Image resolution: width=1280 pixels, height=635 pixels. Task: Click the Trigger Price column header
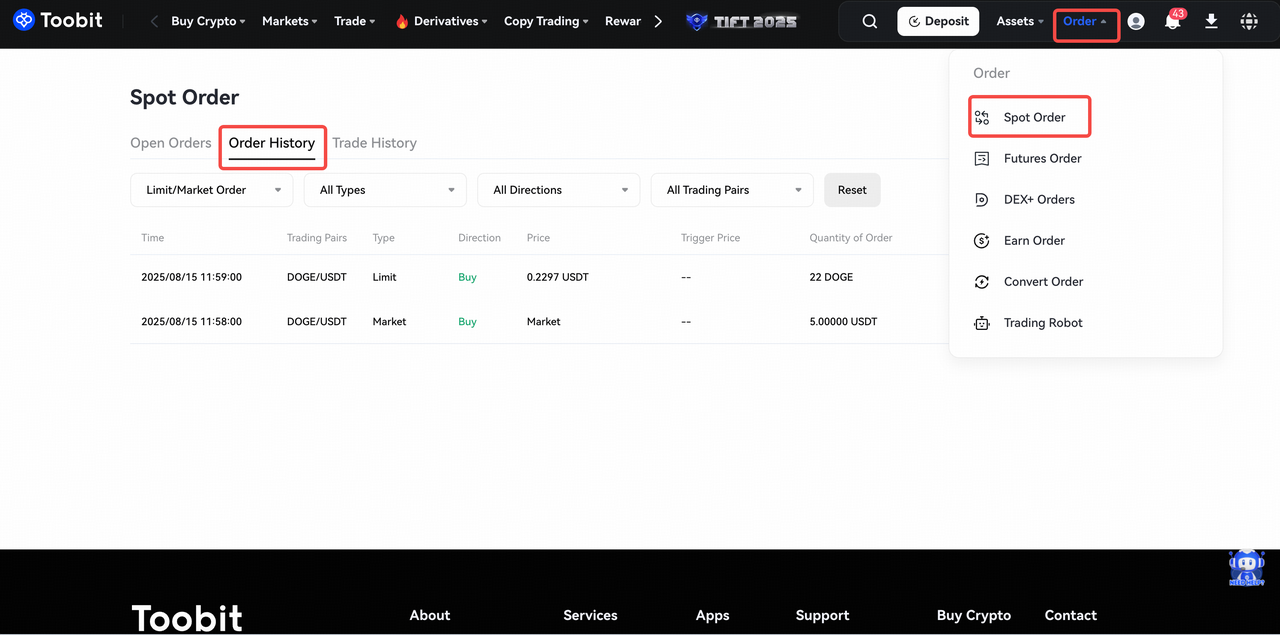(711, 238)
